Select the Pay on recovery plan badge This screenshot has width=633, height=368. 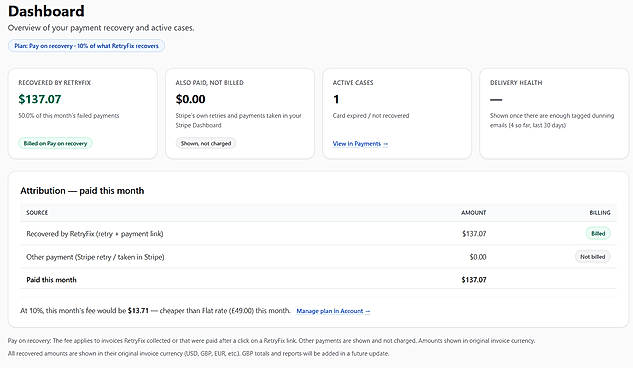pos(86,46)
